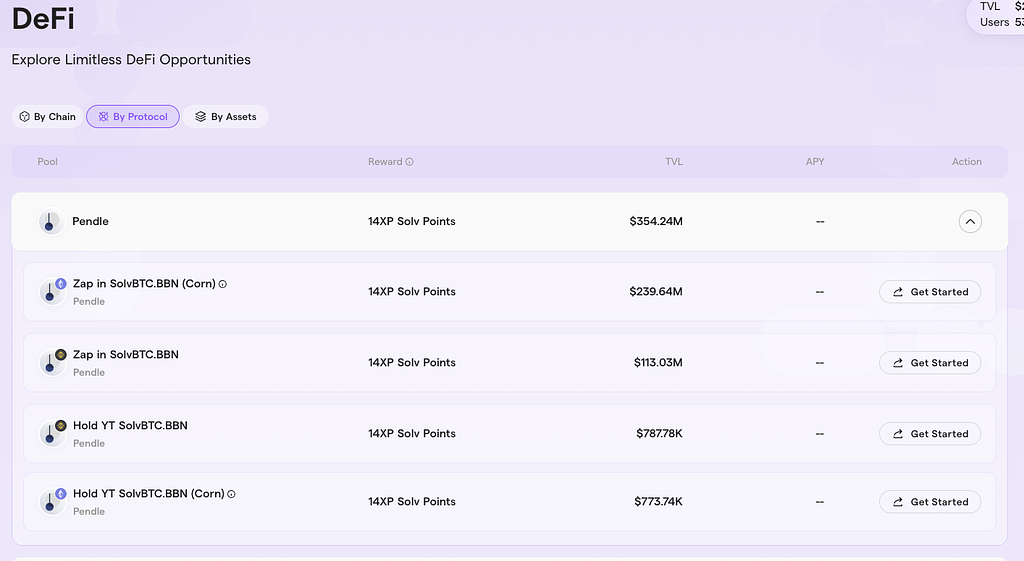
Task: Click the Zap in SolvBTC.BBN (Corn) pool icon
Action: coord(51,292)
